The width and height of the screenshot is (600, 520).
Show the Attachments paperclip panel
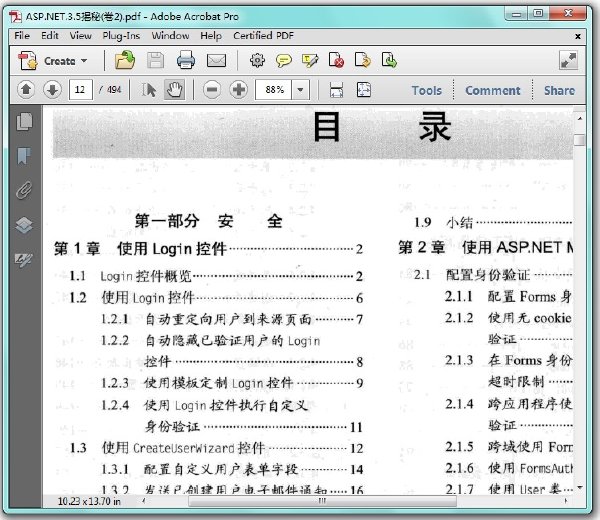(24, 190)
